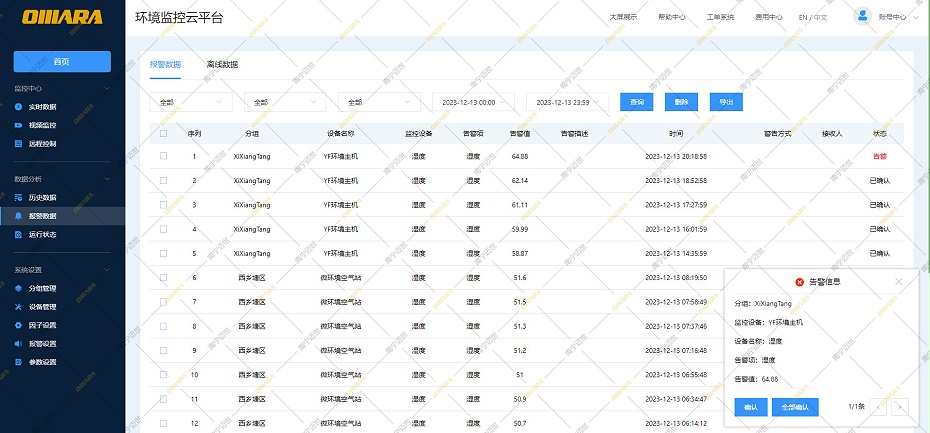Select the checkbox for row 6

[164, 277]
